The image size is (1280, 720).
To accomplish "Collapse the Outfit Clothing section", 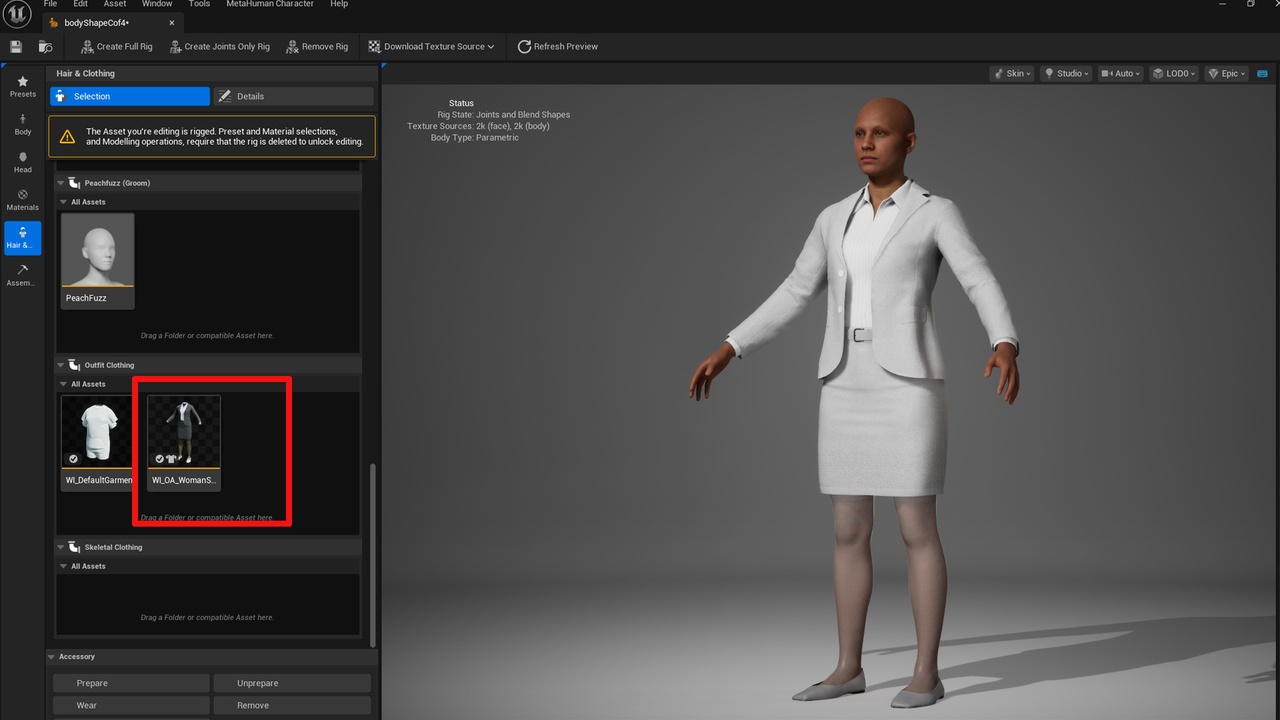I will click(x=61, y=365).
